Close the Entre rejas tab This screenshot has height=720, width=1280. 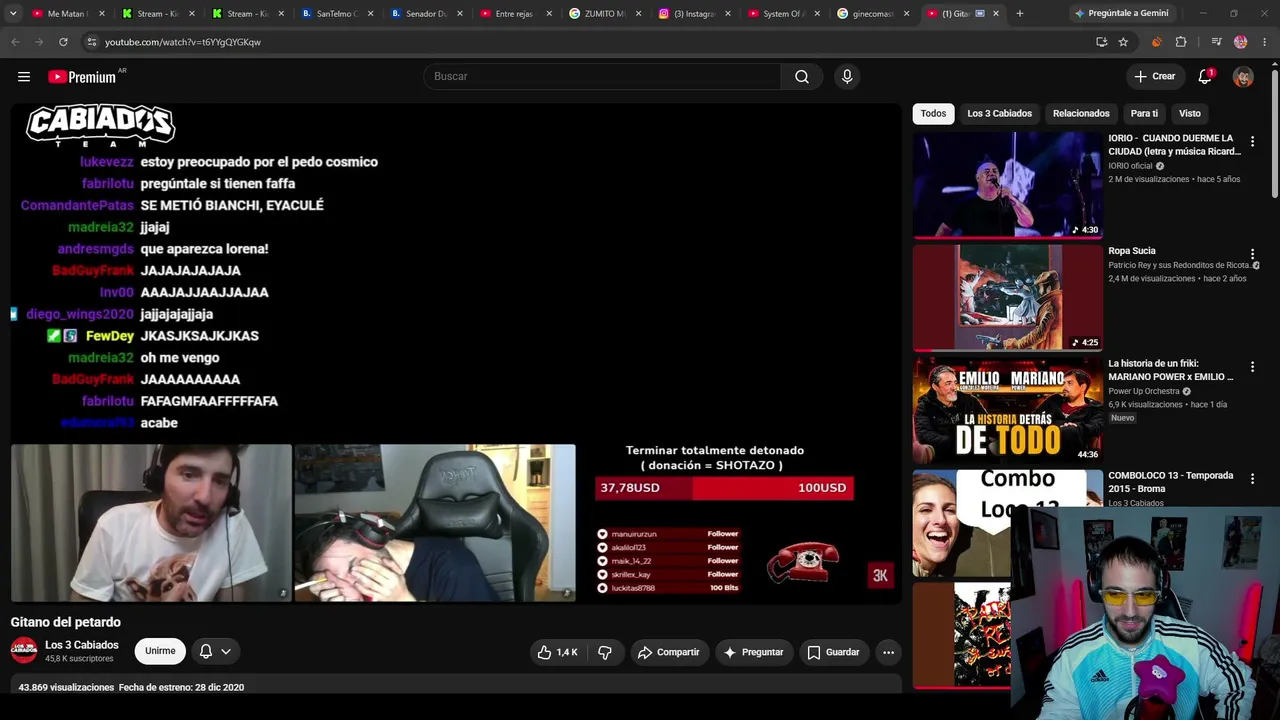click(549, 14)
